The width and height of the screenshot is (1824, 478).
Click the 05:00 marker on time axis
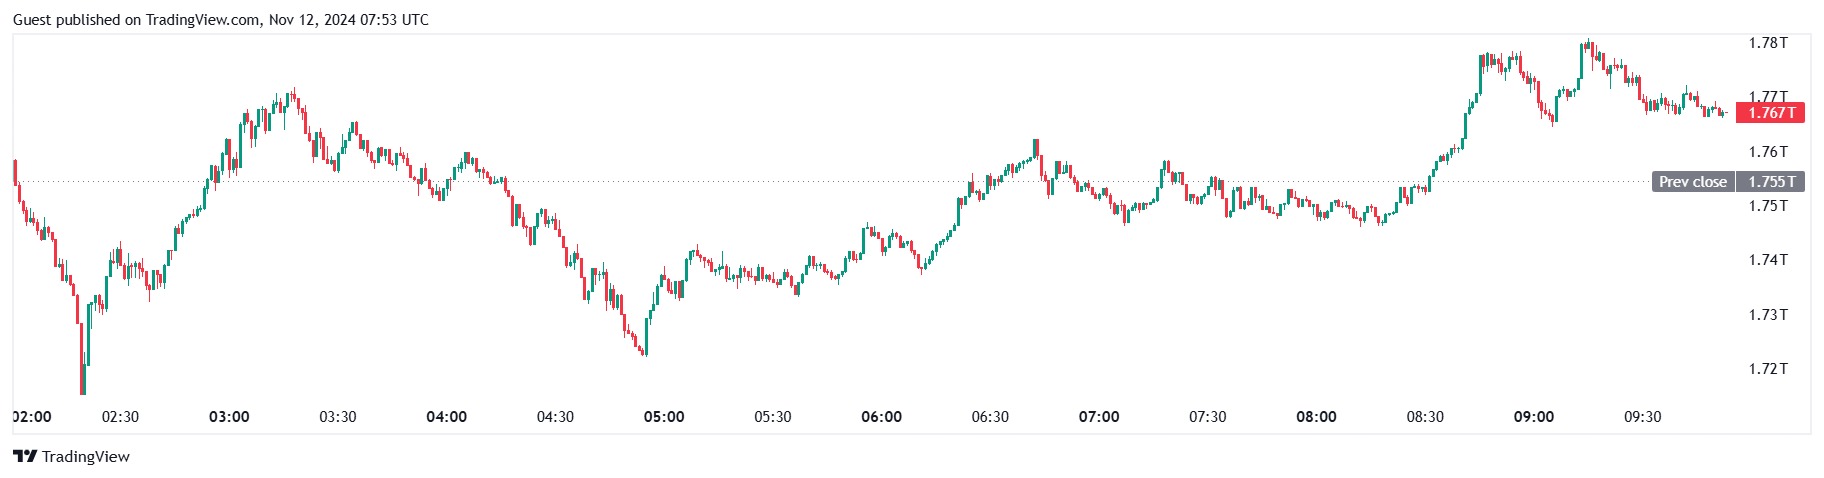(x=664, y=417)
